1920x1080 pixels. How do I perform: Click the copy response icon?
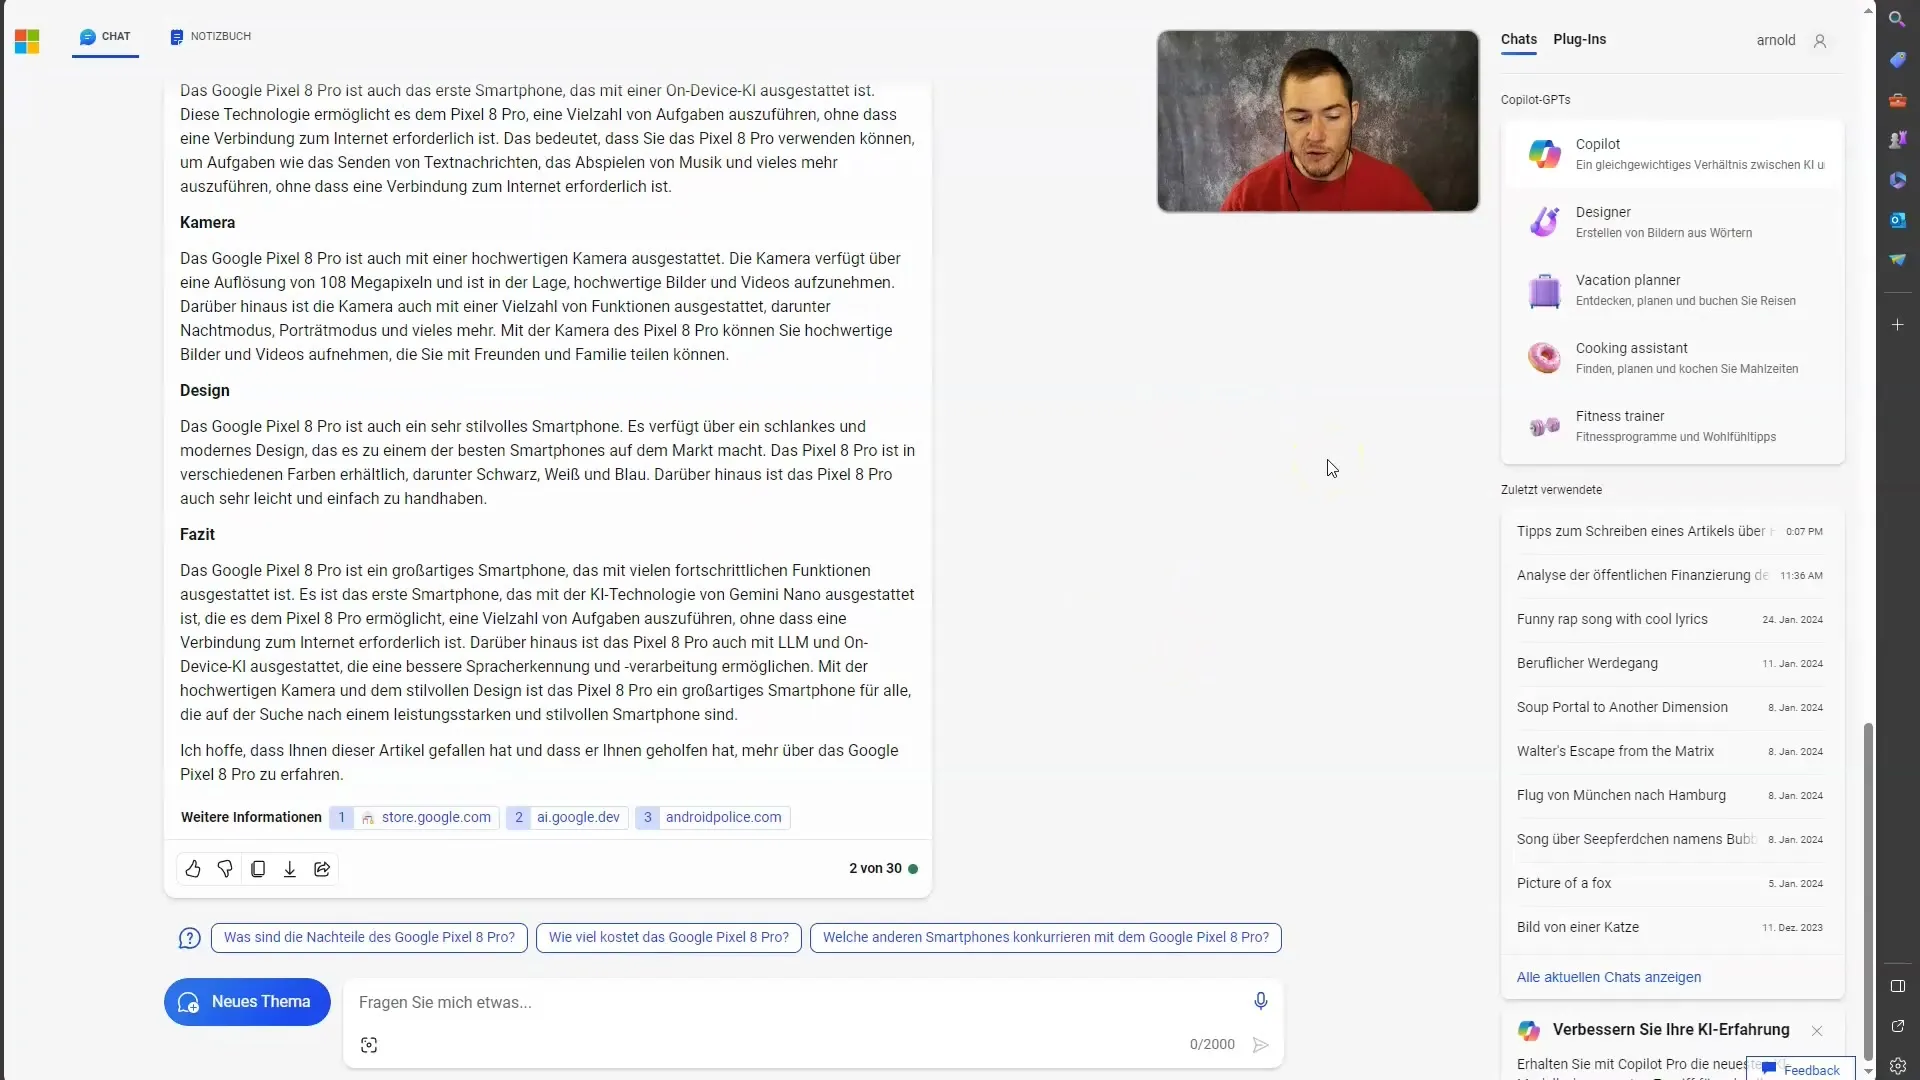pos(257,868)
